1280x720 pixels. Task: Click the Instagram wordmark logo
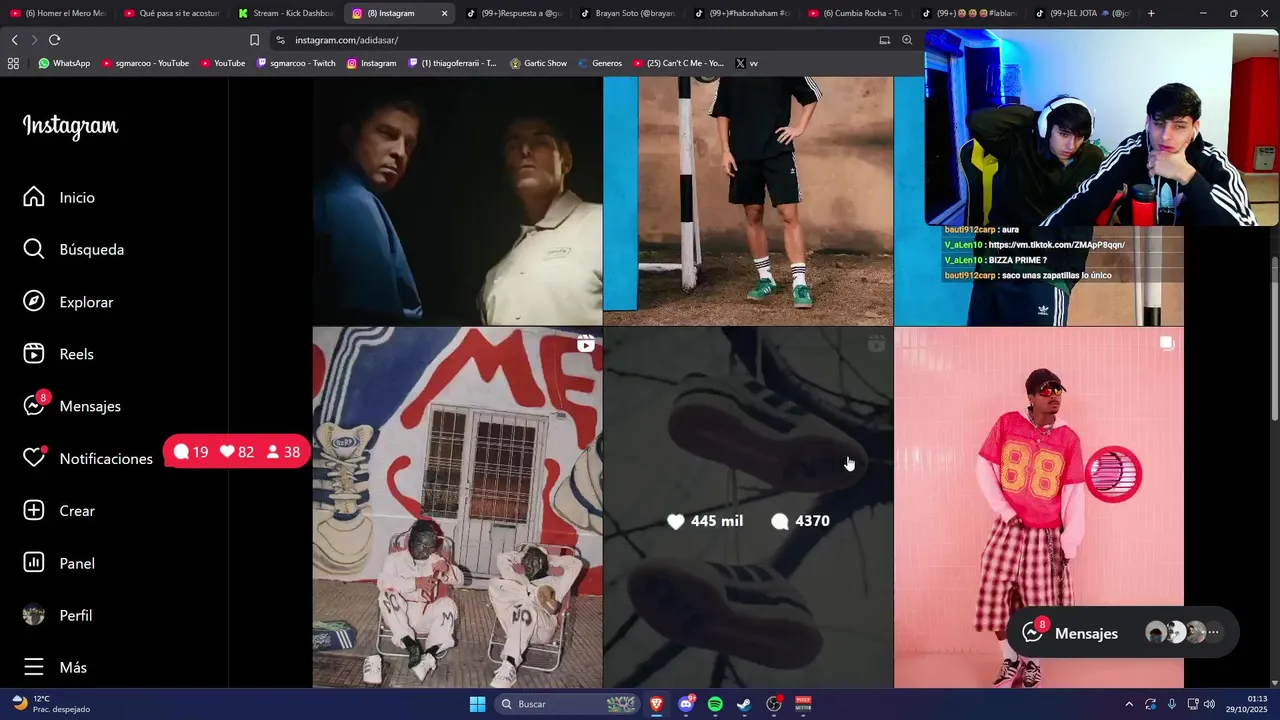pyautogui.click(x=71, y=126)
